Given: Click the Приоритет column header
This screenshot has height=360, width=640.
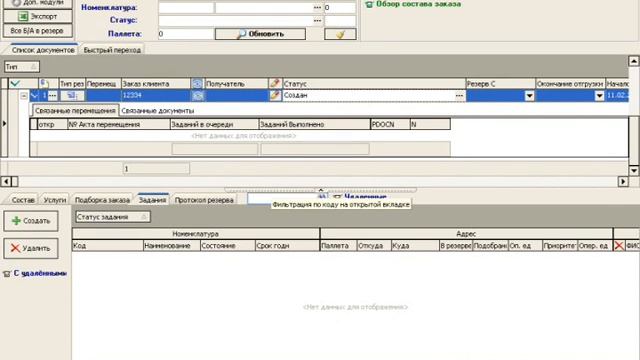Looking at the screenshot, I should pyautogui.click(x=560, y=245).
